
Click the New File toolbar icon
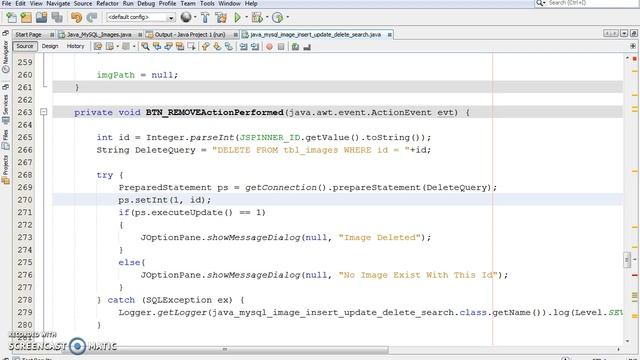pyautogui.click(x=11, y=17)
